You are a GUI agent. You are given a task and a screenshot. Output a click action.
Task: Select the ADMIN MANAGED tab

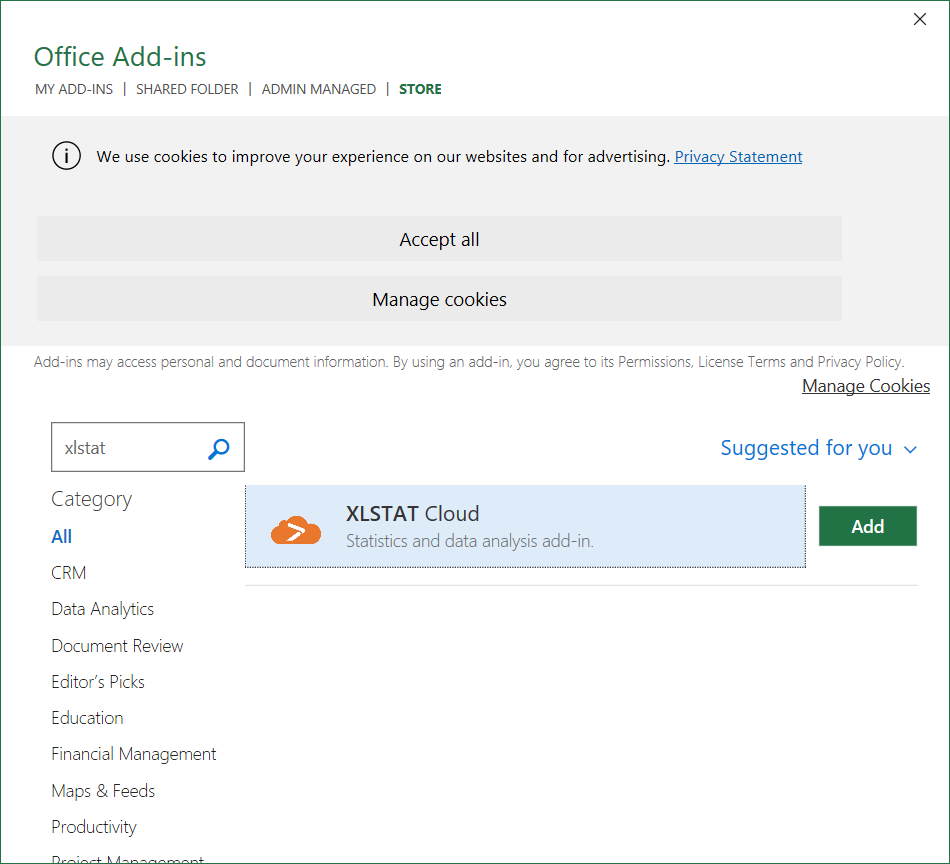318,89
